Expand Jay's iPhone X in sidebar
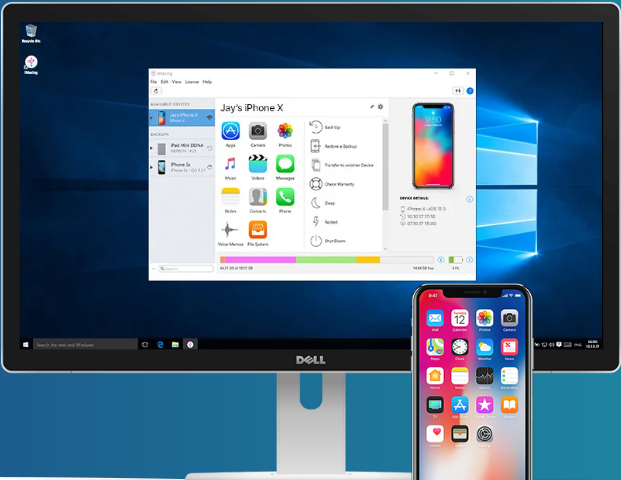The height and width of the screenshot is (480, 621). pyautogui.click(x=151, y=118)
